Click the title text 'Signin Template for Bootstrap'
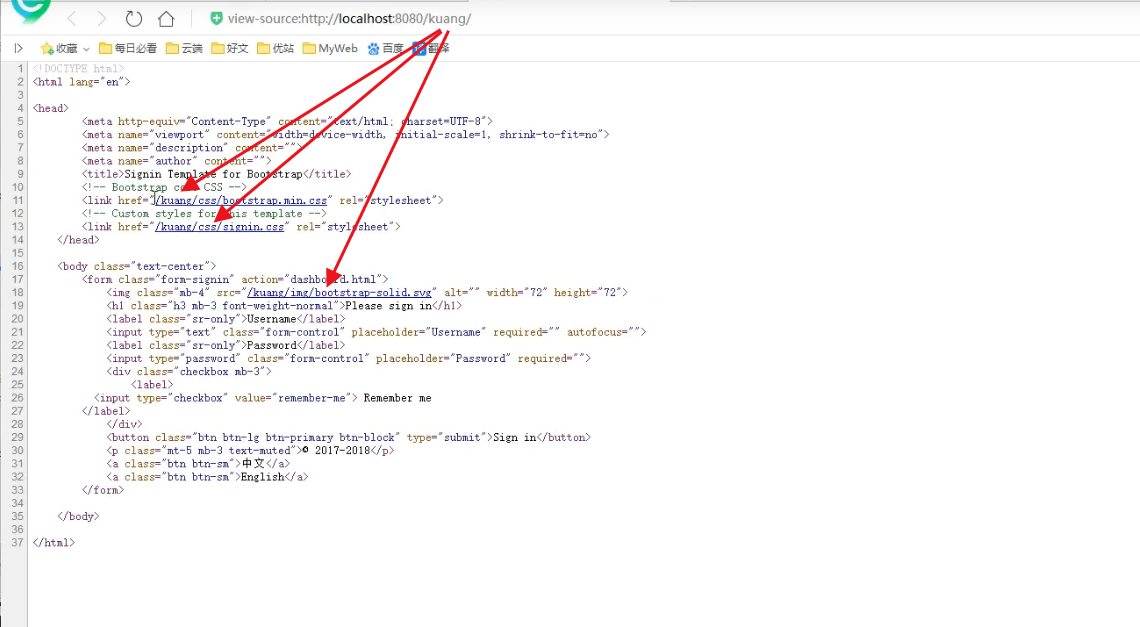The height and width of the screenshot is (627, 1140). (213, 174)
